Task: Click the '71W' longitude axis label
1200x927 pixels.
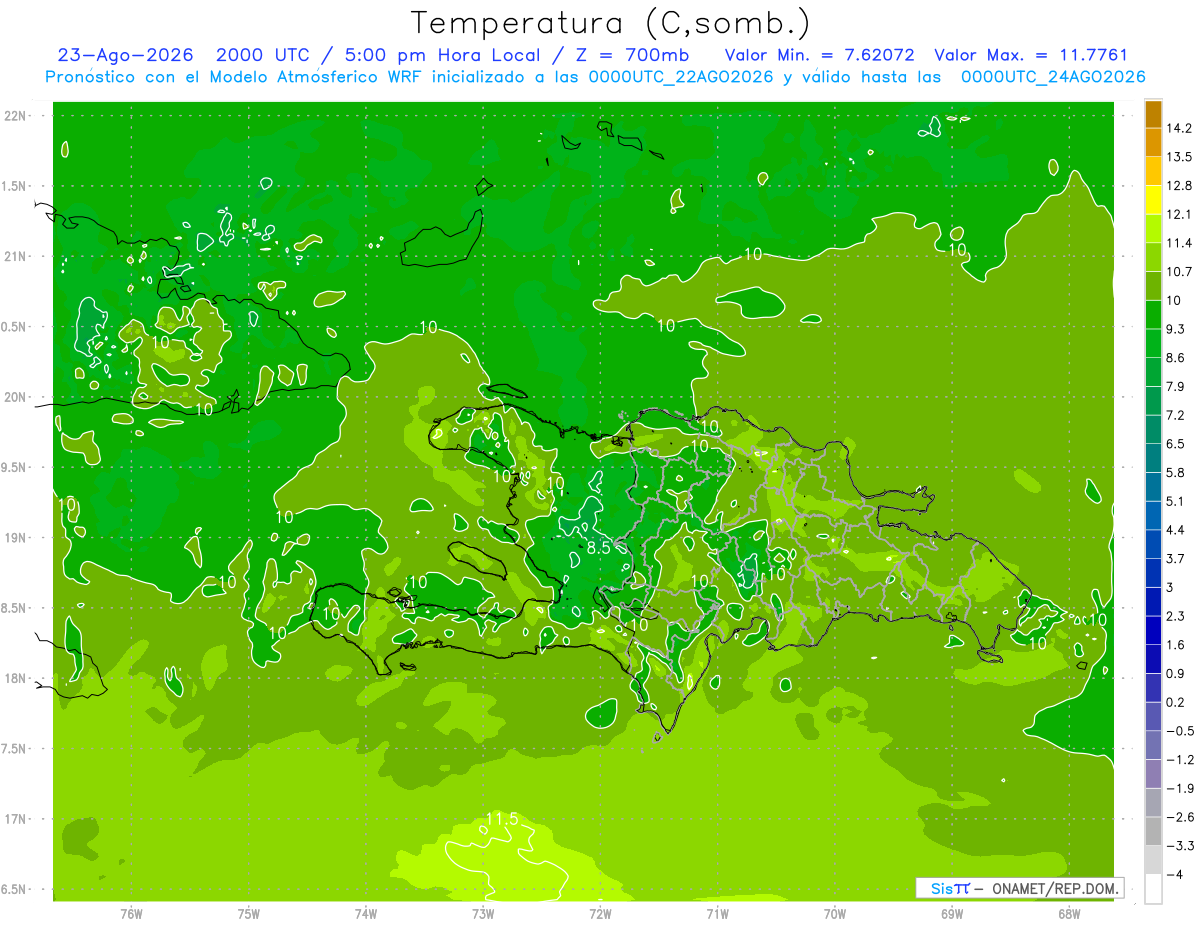Action: pyautogui.click(x=717, y=913)
